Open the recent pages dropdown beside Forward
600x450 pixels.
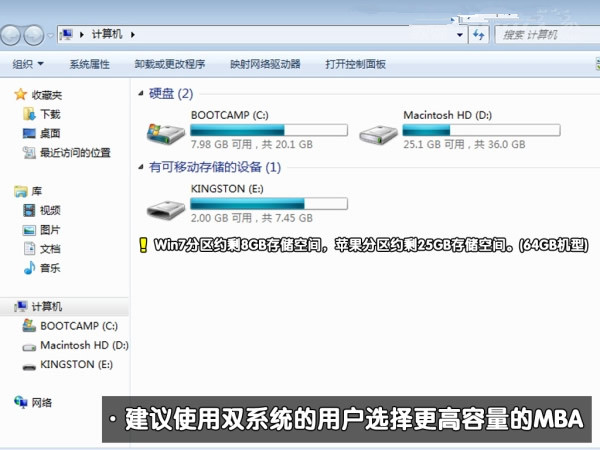point(51,36)
